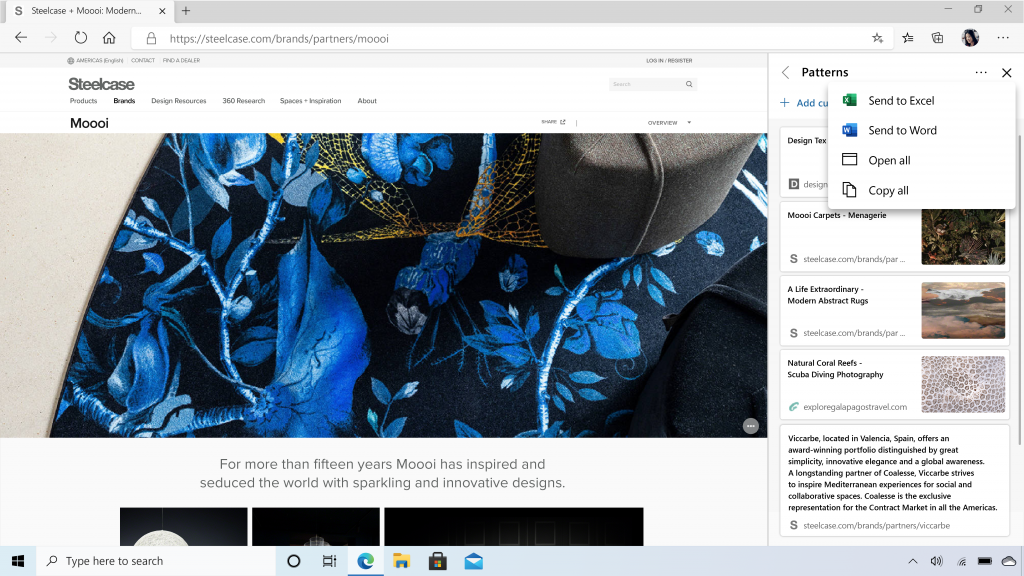This screenshot has height=576, width=1024.
Task: Open the Collections toolbar icon
Action: pos(937,38)
